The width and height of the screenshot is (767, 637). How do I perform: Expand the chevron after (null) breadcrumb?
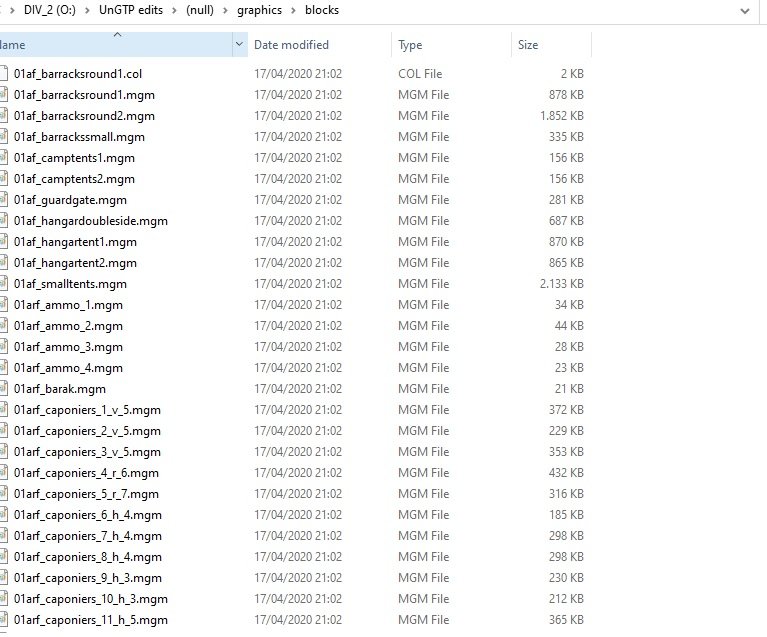click(225, 10)
